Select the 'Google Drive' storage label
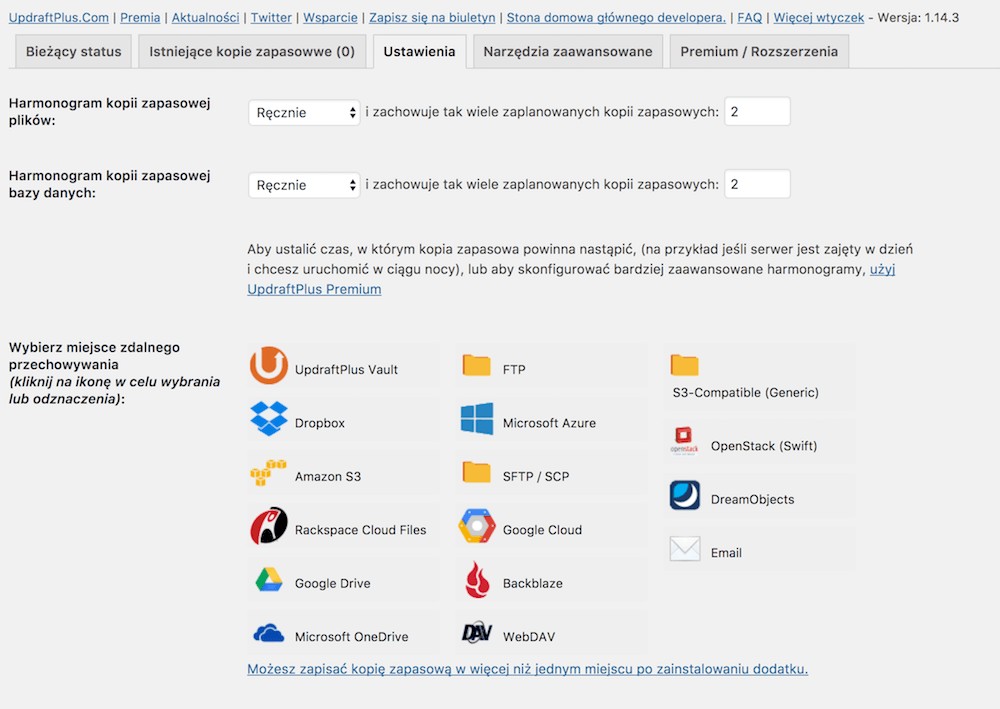Image resolution: width=1000 pixels, height=709 pixels. [332, 583]
